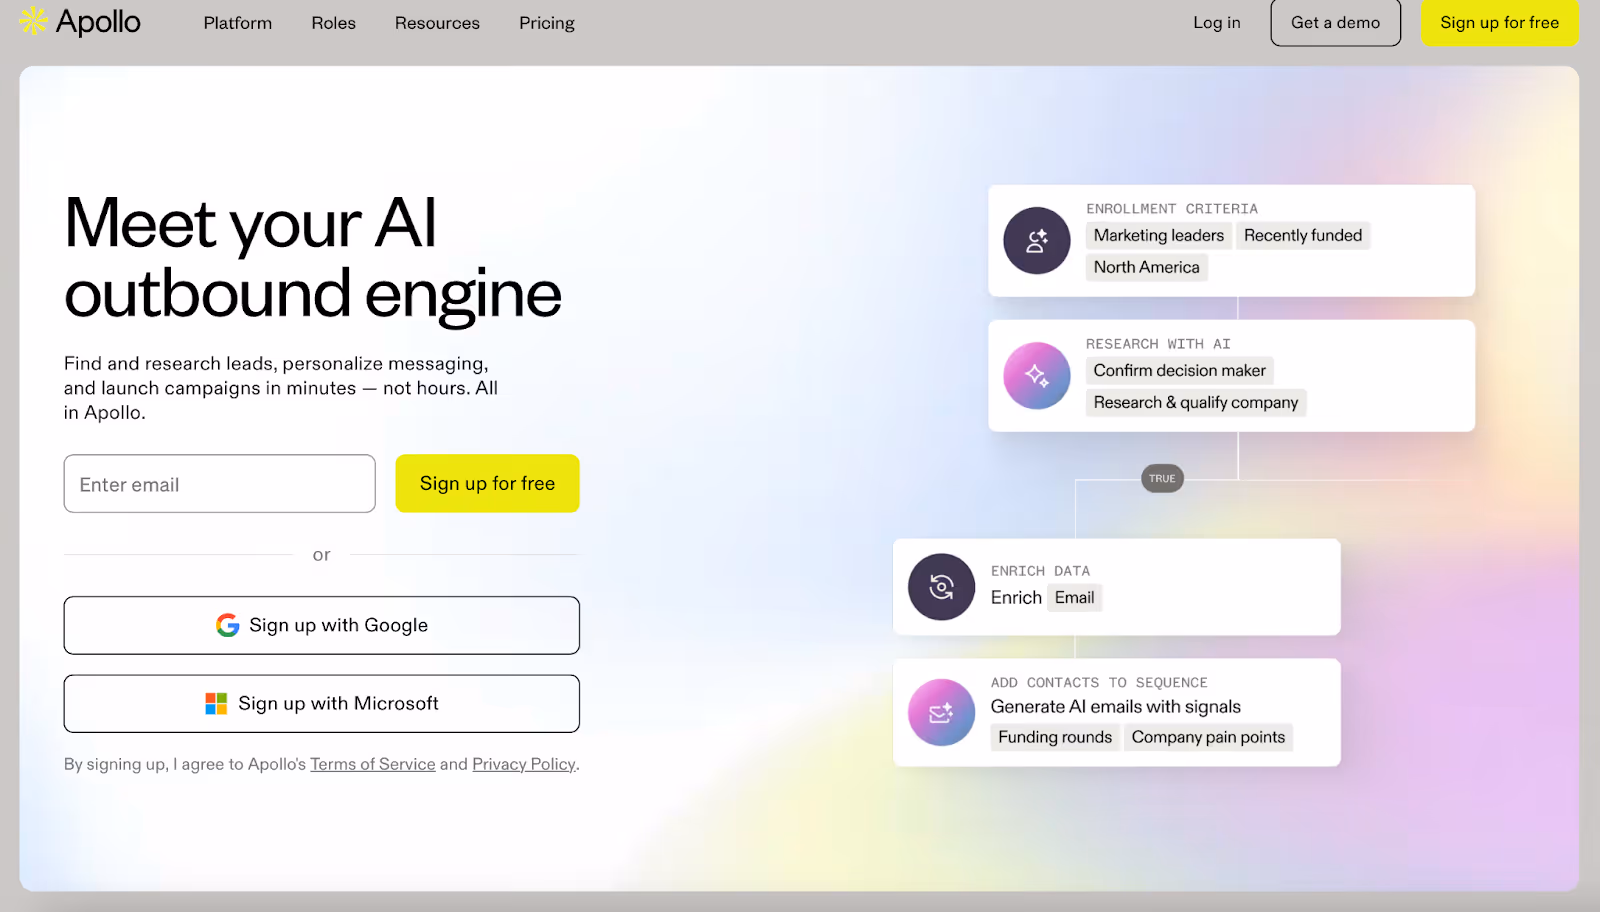Toggle the North America criteria chip
This screenshot has width=1600, height=912.
pos(1146,267)
